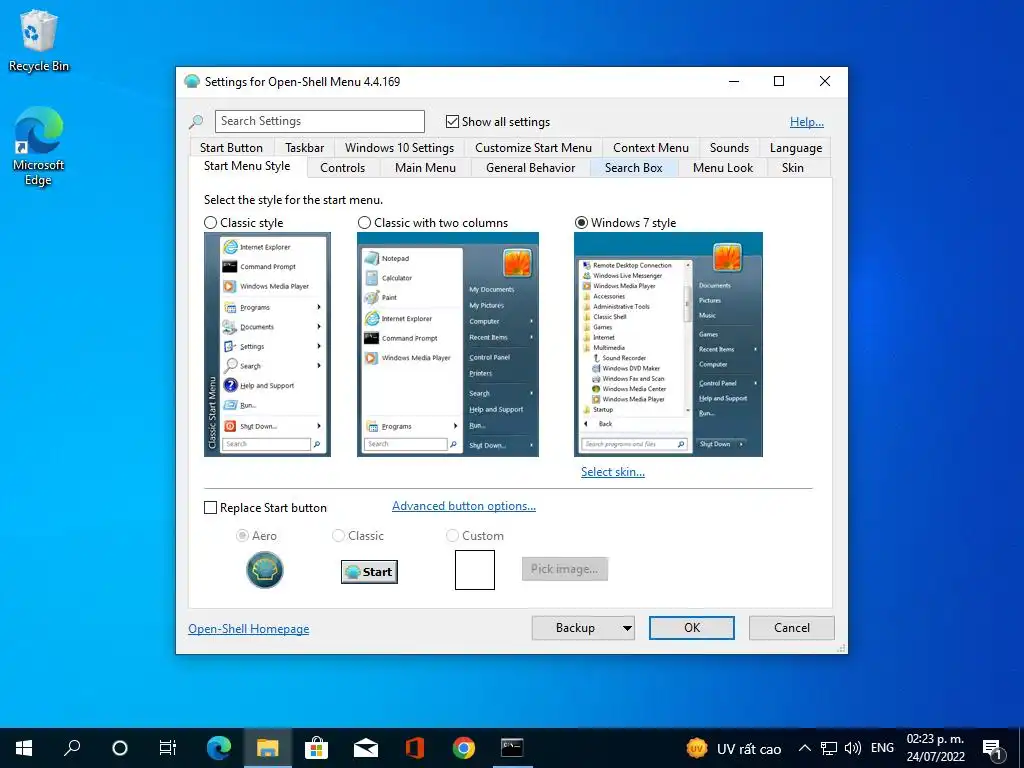This screenshot has height=768, width=1024.
Task: Open the taskbar clock and date
Action: tap(935, 748)
